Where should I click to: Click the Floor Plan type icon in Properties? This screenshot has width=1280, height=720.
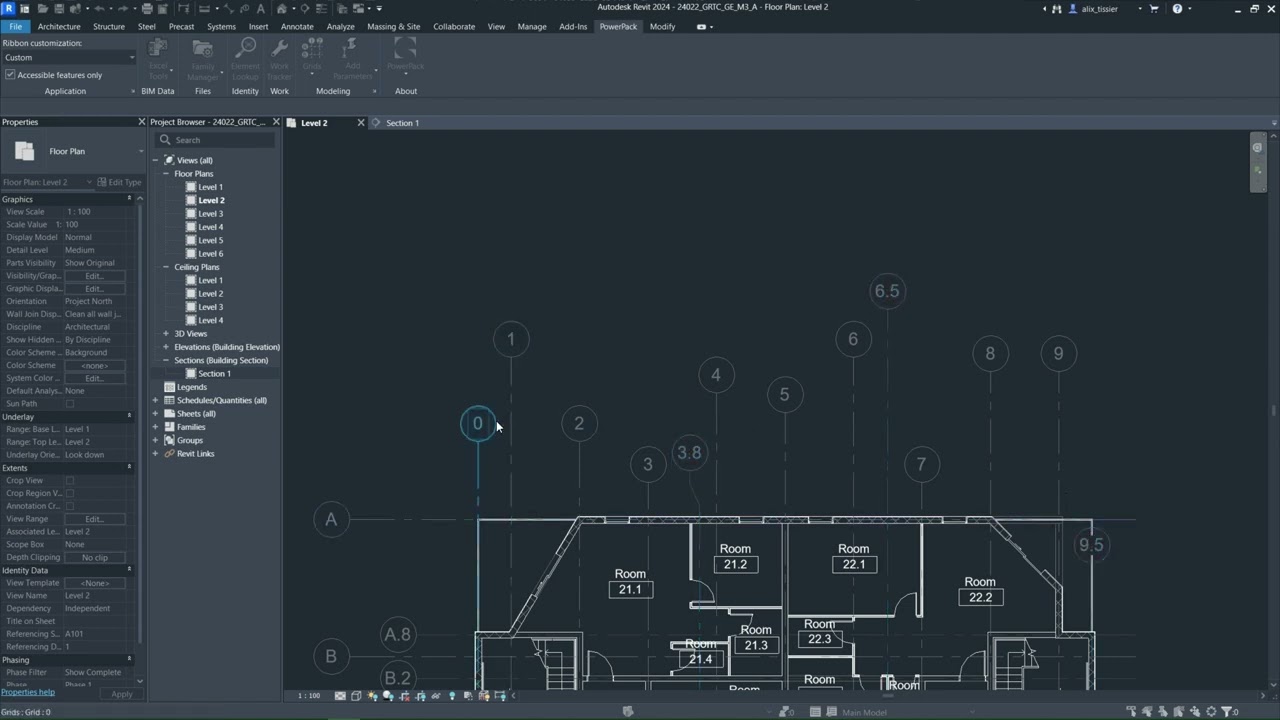pos(25,151)
